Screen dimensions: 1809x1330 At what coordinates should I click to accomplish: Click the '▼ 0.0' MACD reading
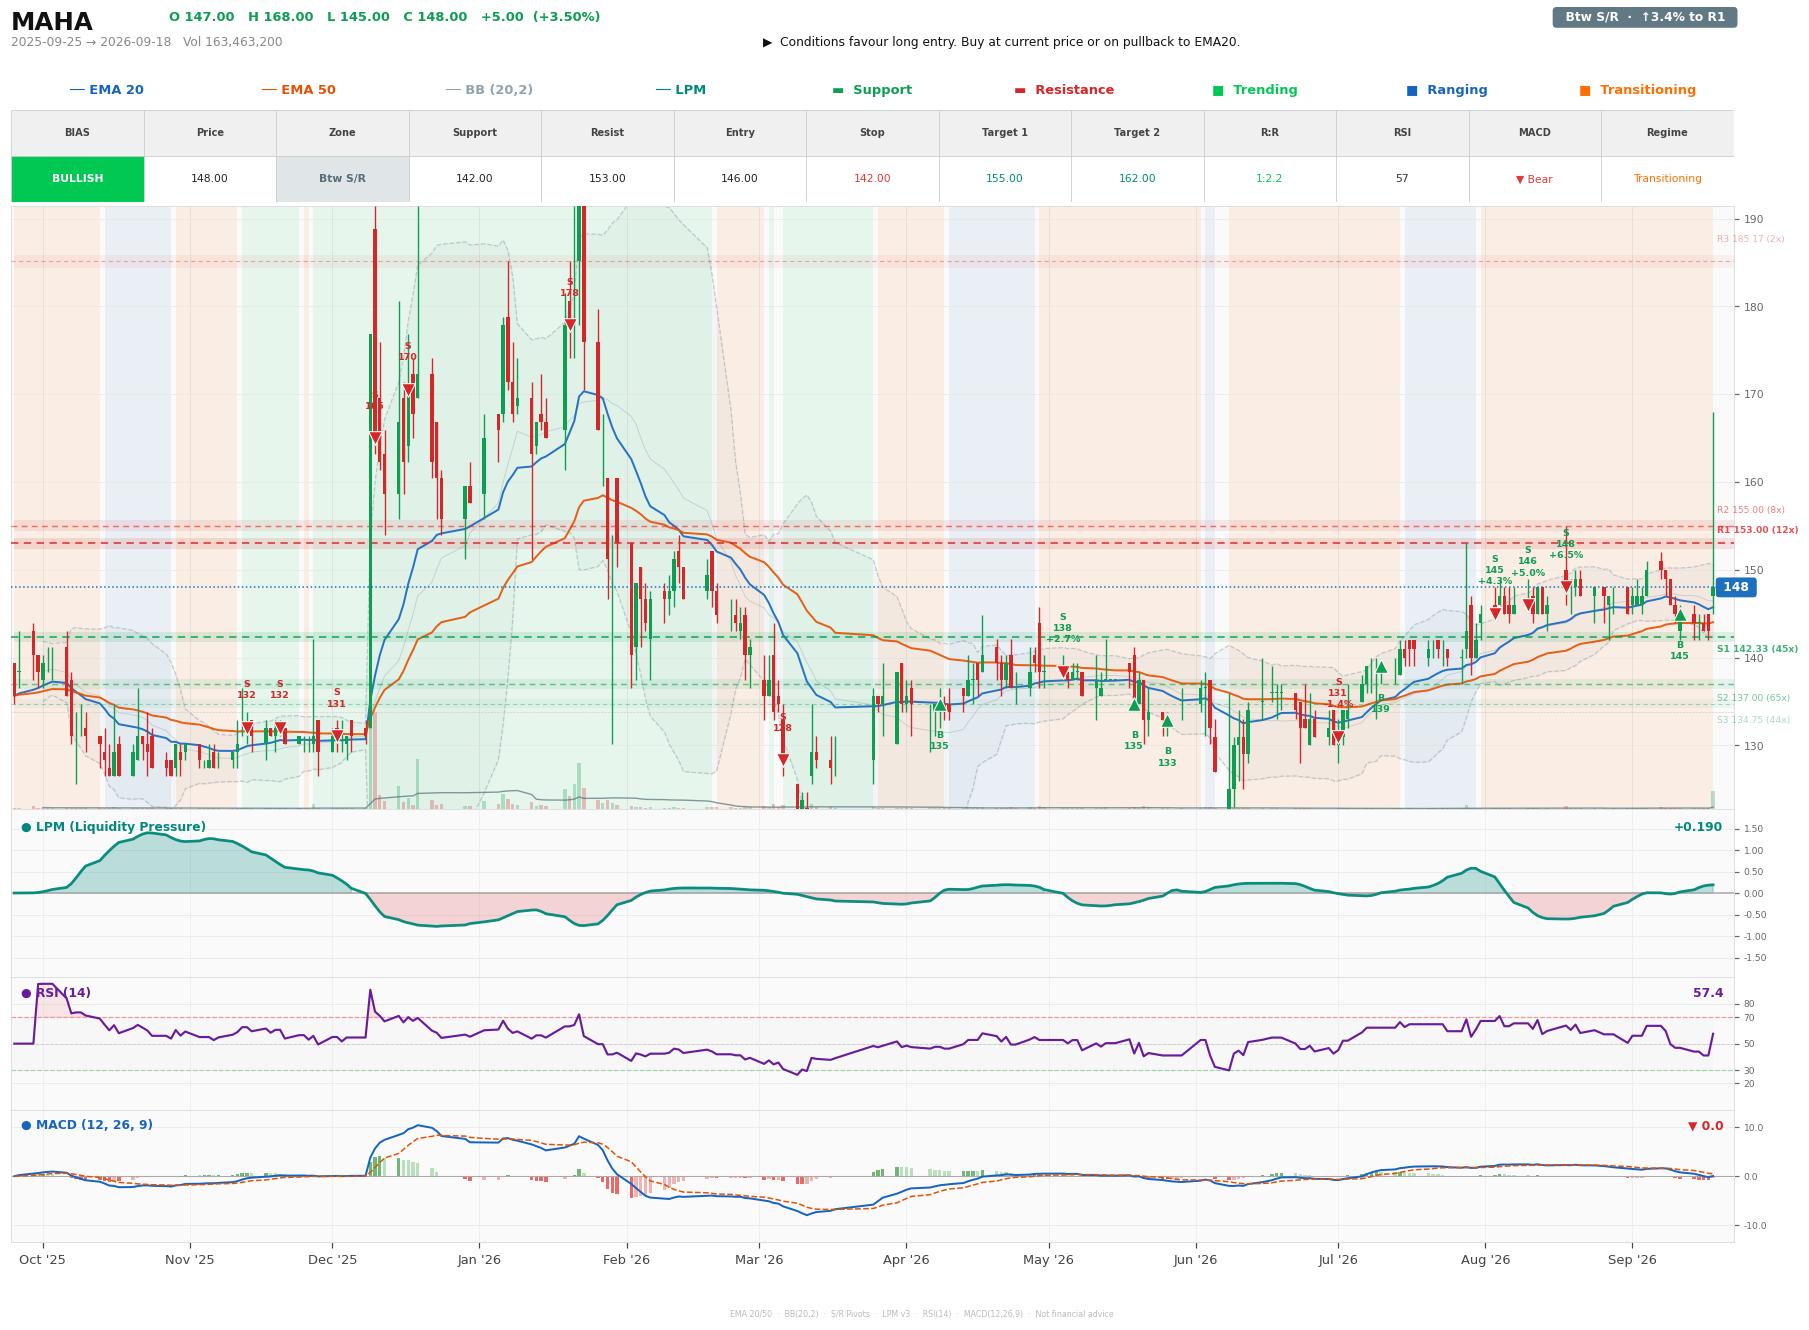[x=1706, y=1126]
